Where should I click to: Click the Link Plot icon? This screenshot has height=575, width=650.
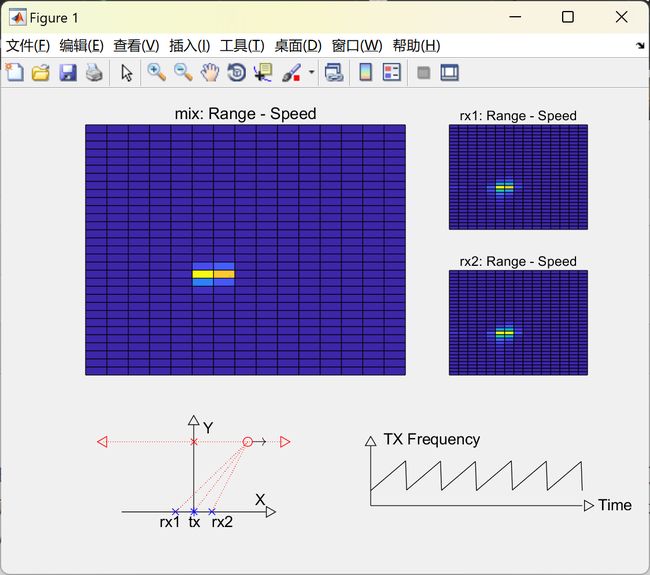334,73
